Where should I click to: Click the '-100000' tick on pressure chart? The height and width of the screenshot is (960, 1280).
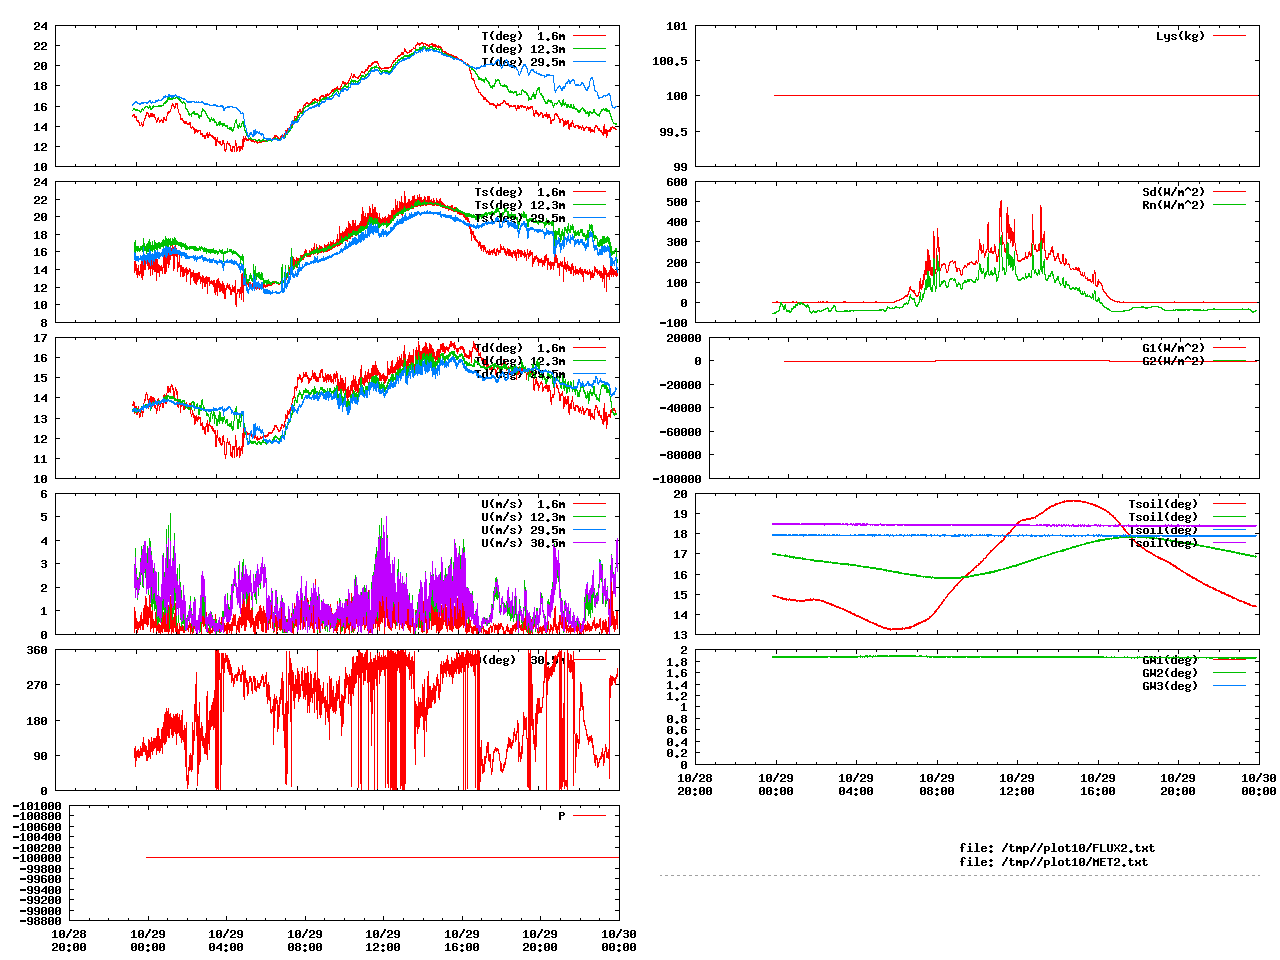37,858
